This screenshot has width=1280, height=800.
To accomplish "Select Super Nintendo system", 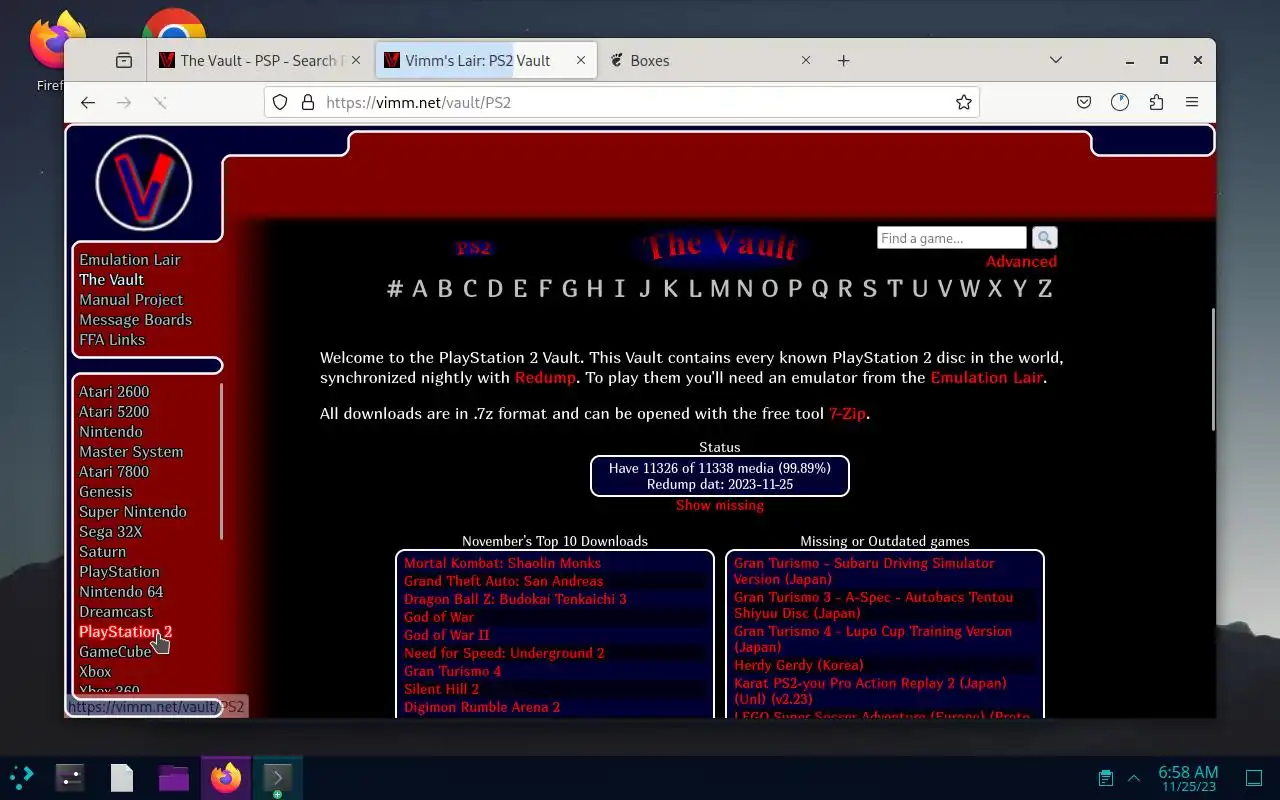I will [x=133, y=511].
